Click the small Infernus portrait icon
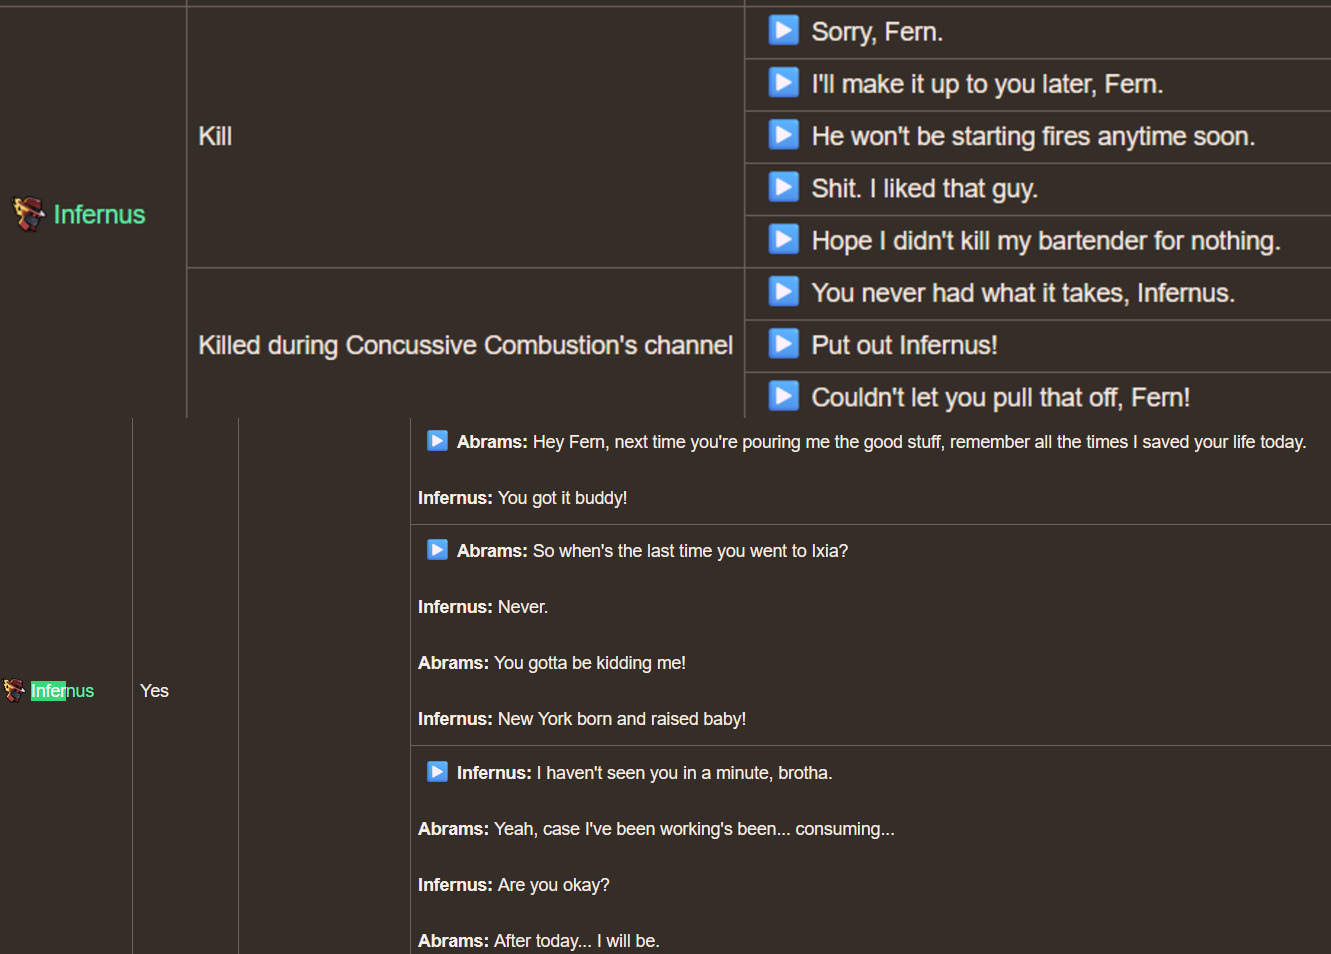The height and width of the screenshot is (954, 1331). (14, 690)
